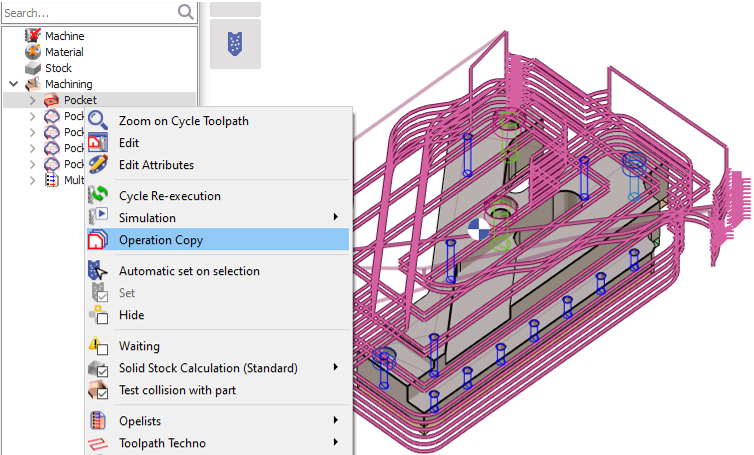Choose Automatic set on selection

(x=189, y=271)
